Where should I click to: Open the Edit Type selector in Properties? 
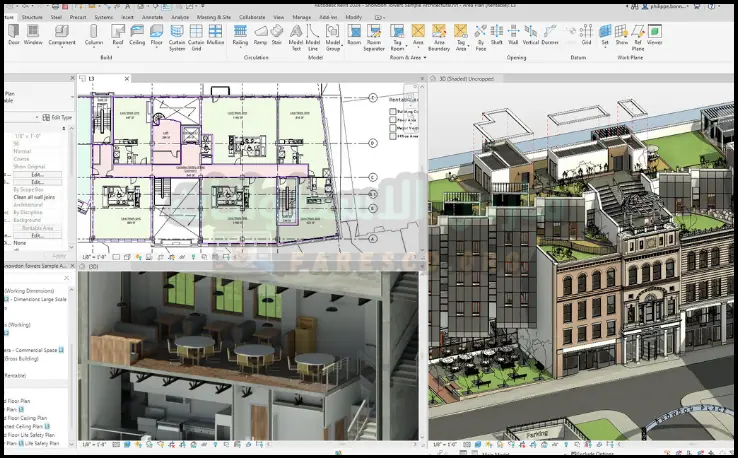[57, 117]
